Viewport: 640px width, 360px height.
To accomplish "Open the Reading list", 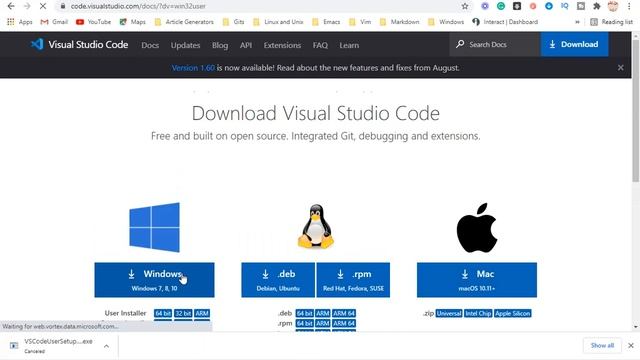I will 611,22.
